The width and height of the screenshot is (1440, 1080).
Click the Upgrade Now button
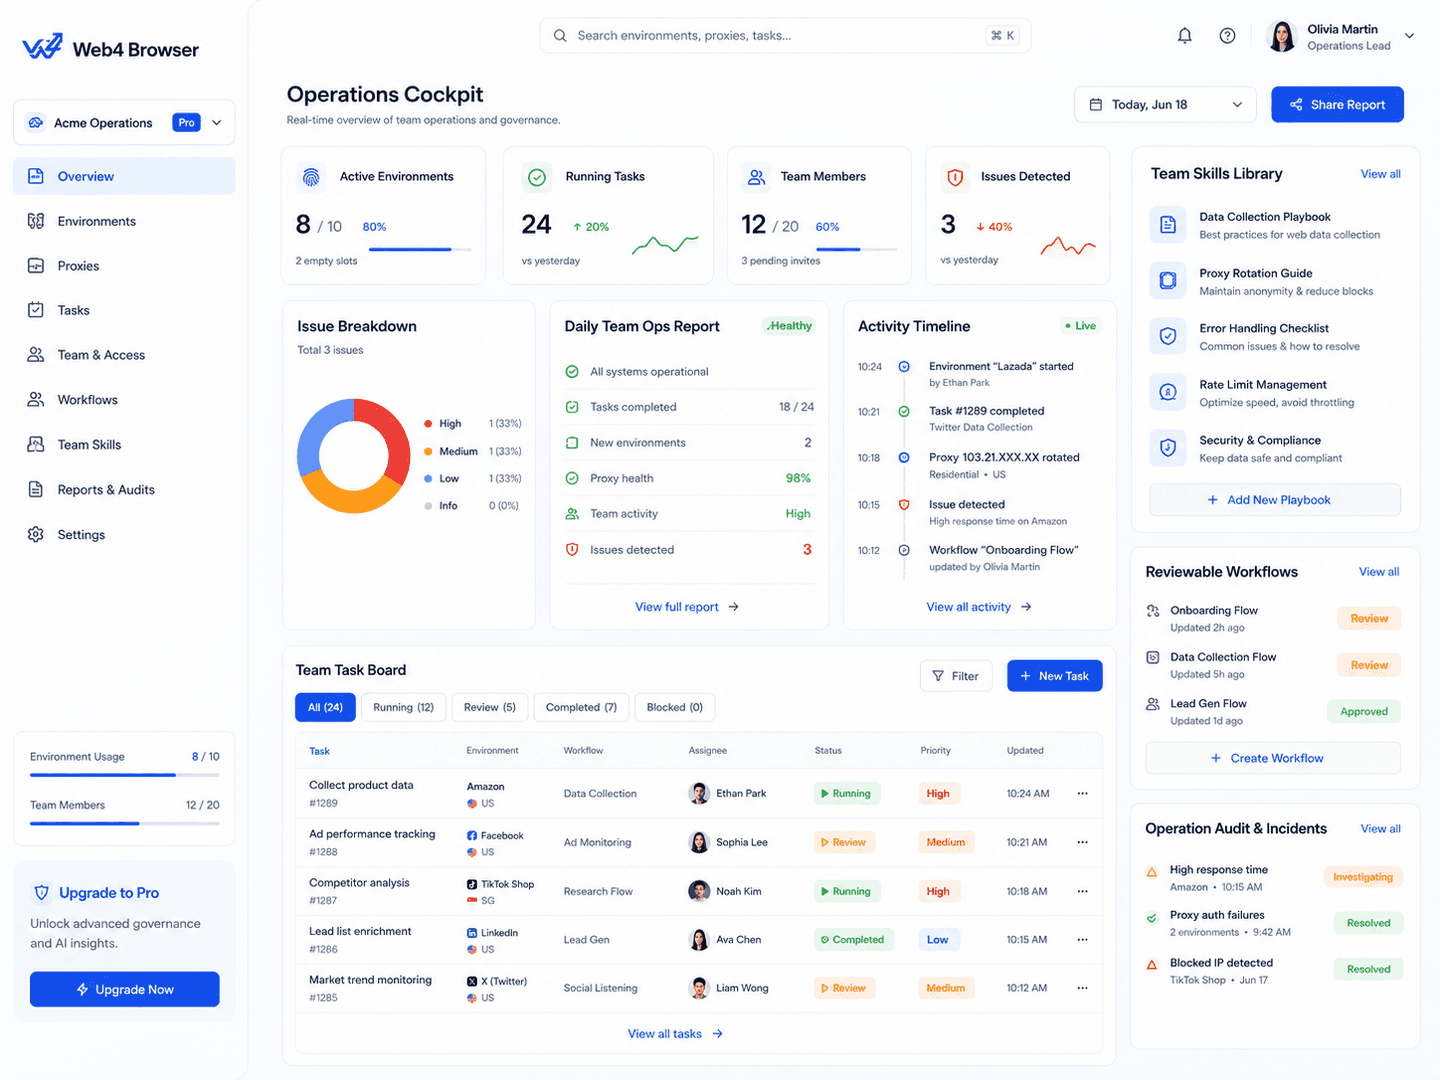(x=125, y=989)
